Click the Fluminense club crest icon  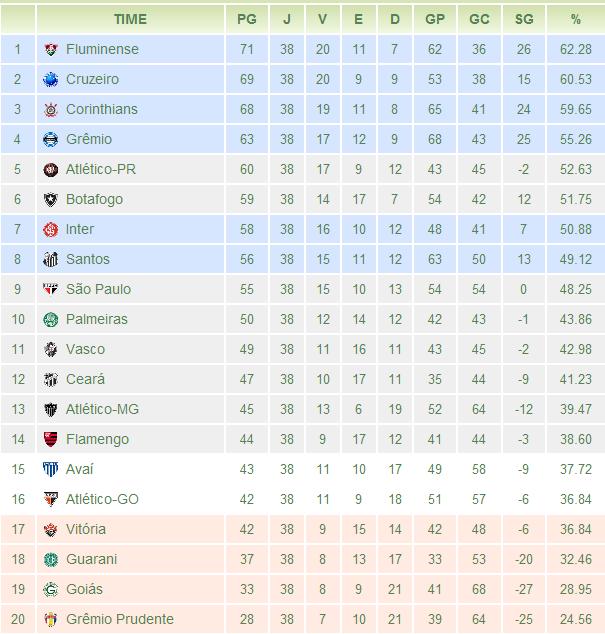coord(51,49)
